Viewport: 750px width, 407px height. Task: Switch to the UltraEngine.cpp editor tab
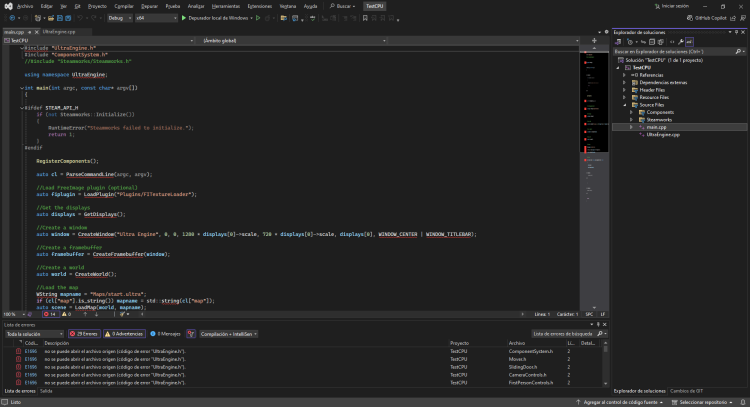point(59,32)
